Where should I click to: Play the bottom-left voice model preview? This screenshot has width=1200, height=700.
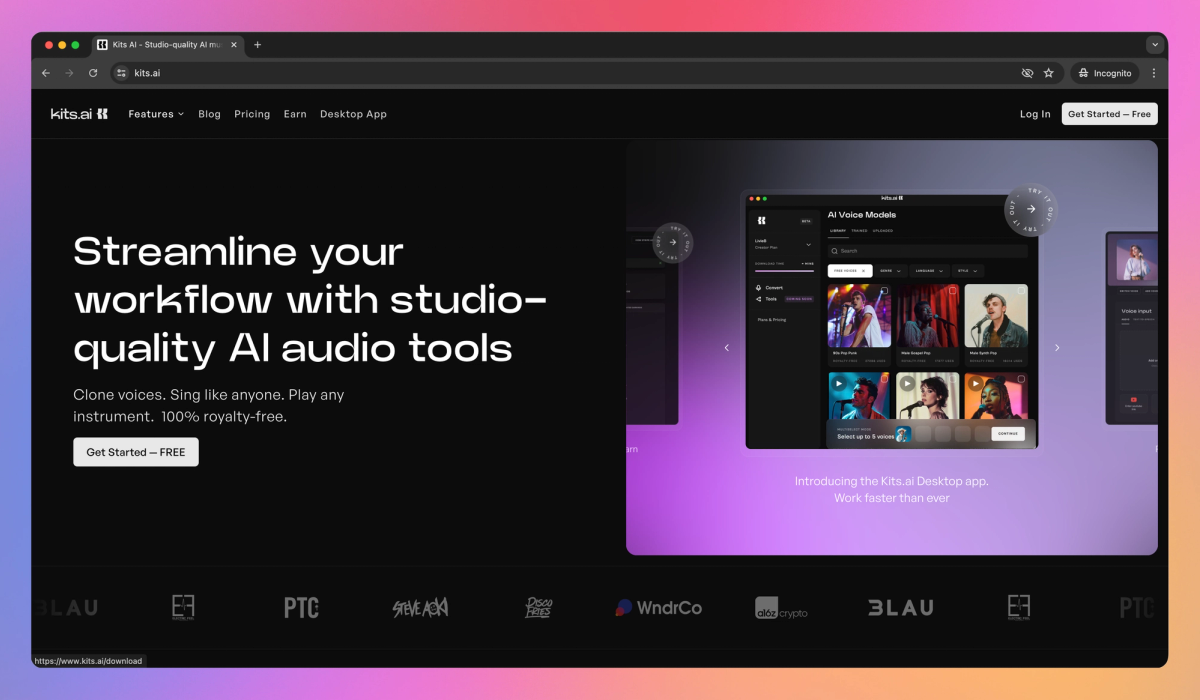(x=838, y=383)
